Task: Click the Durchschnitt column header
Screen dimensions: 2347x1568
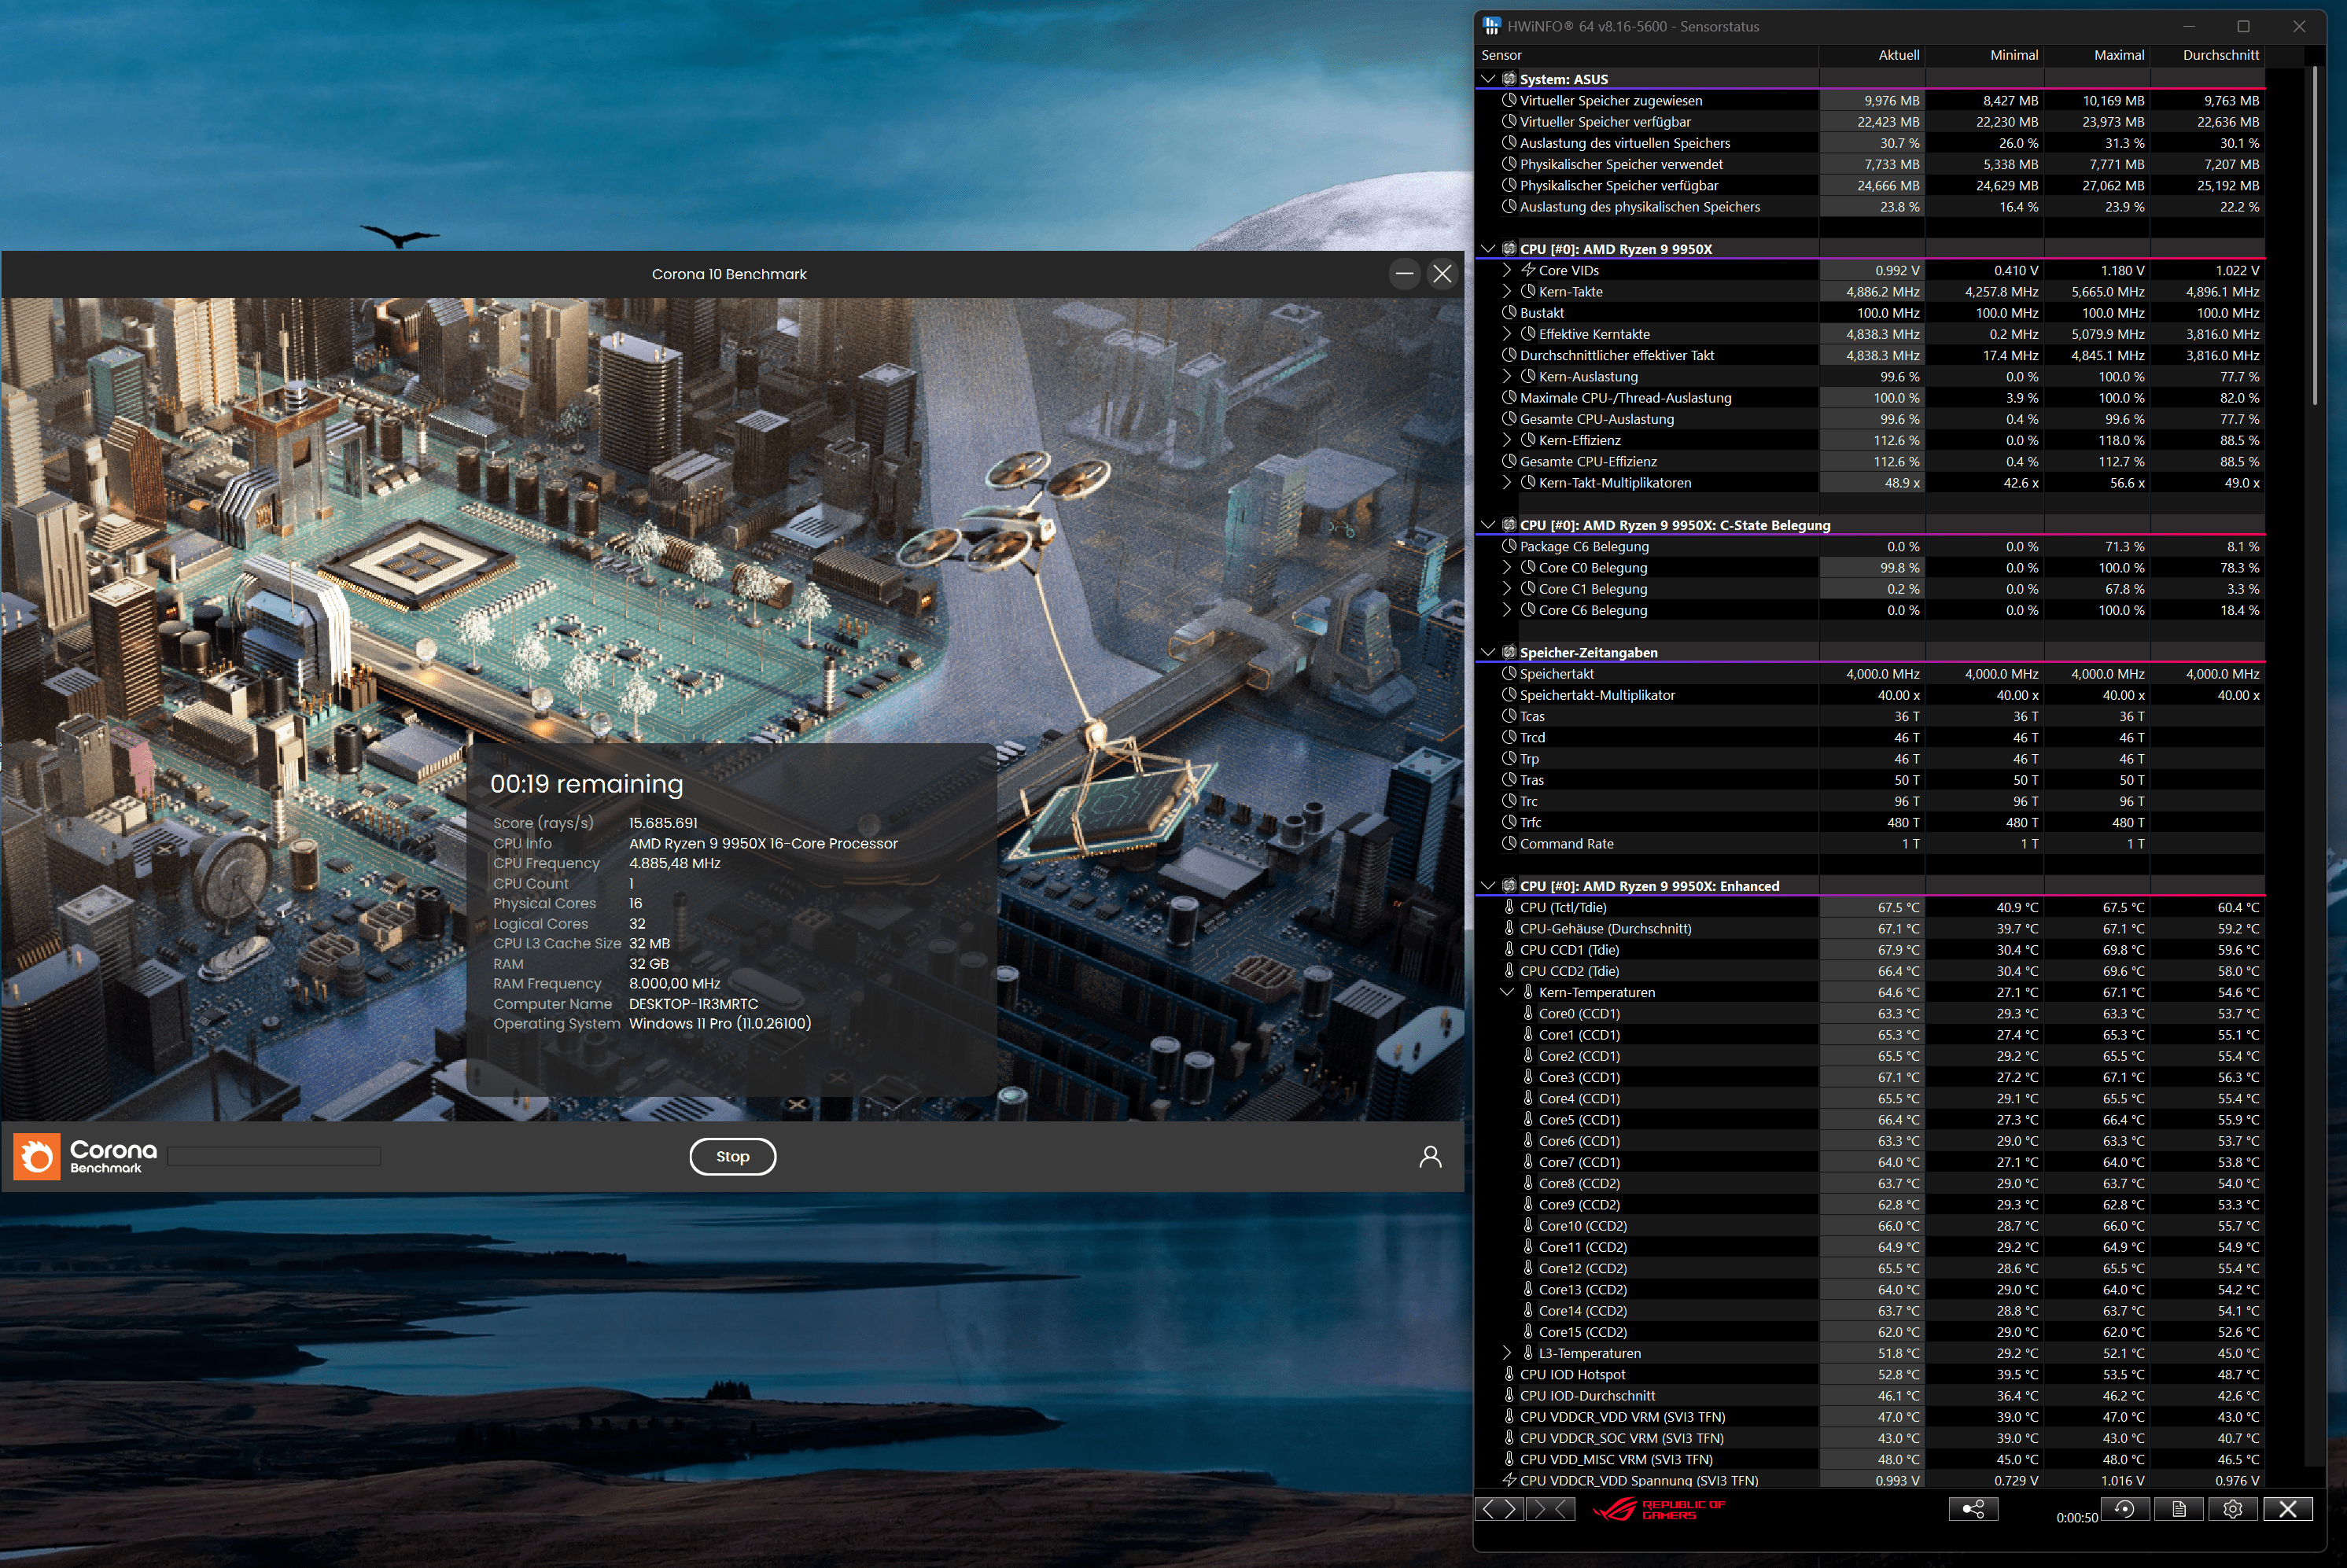Action: click(2220, 55)
